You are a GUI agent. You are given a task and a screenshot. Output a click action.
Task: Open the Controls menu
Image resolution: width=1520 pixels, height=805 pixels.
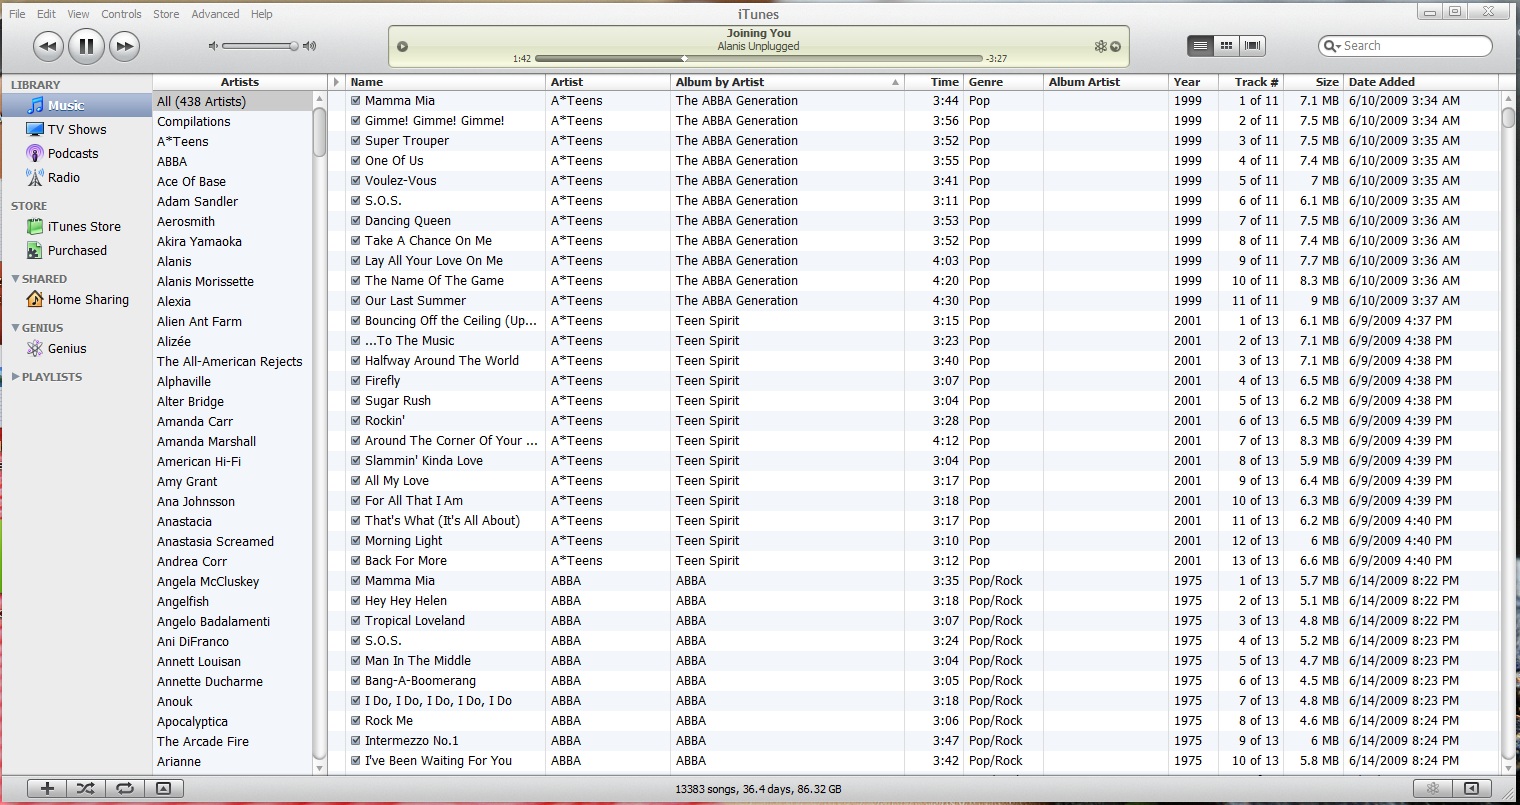[121, 14]
